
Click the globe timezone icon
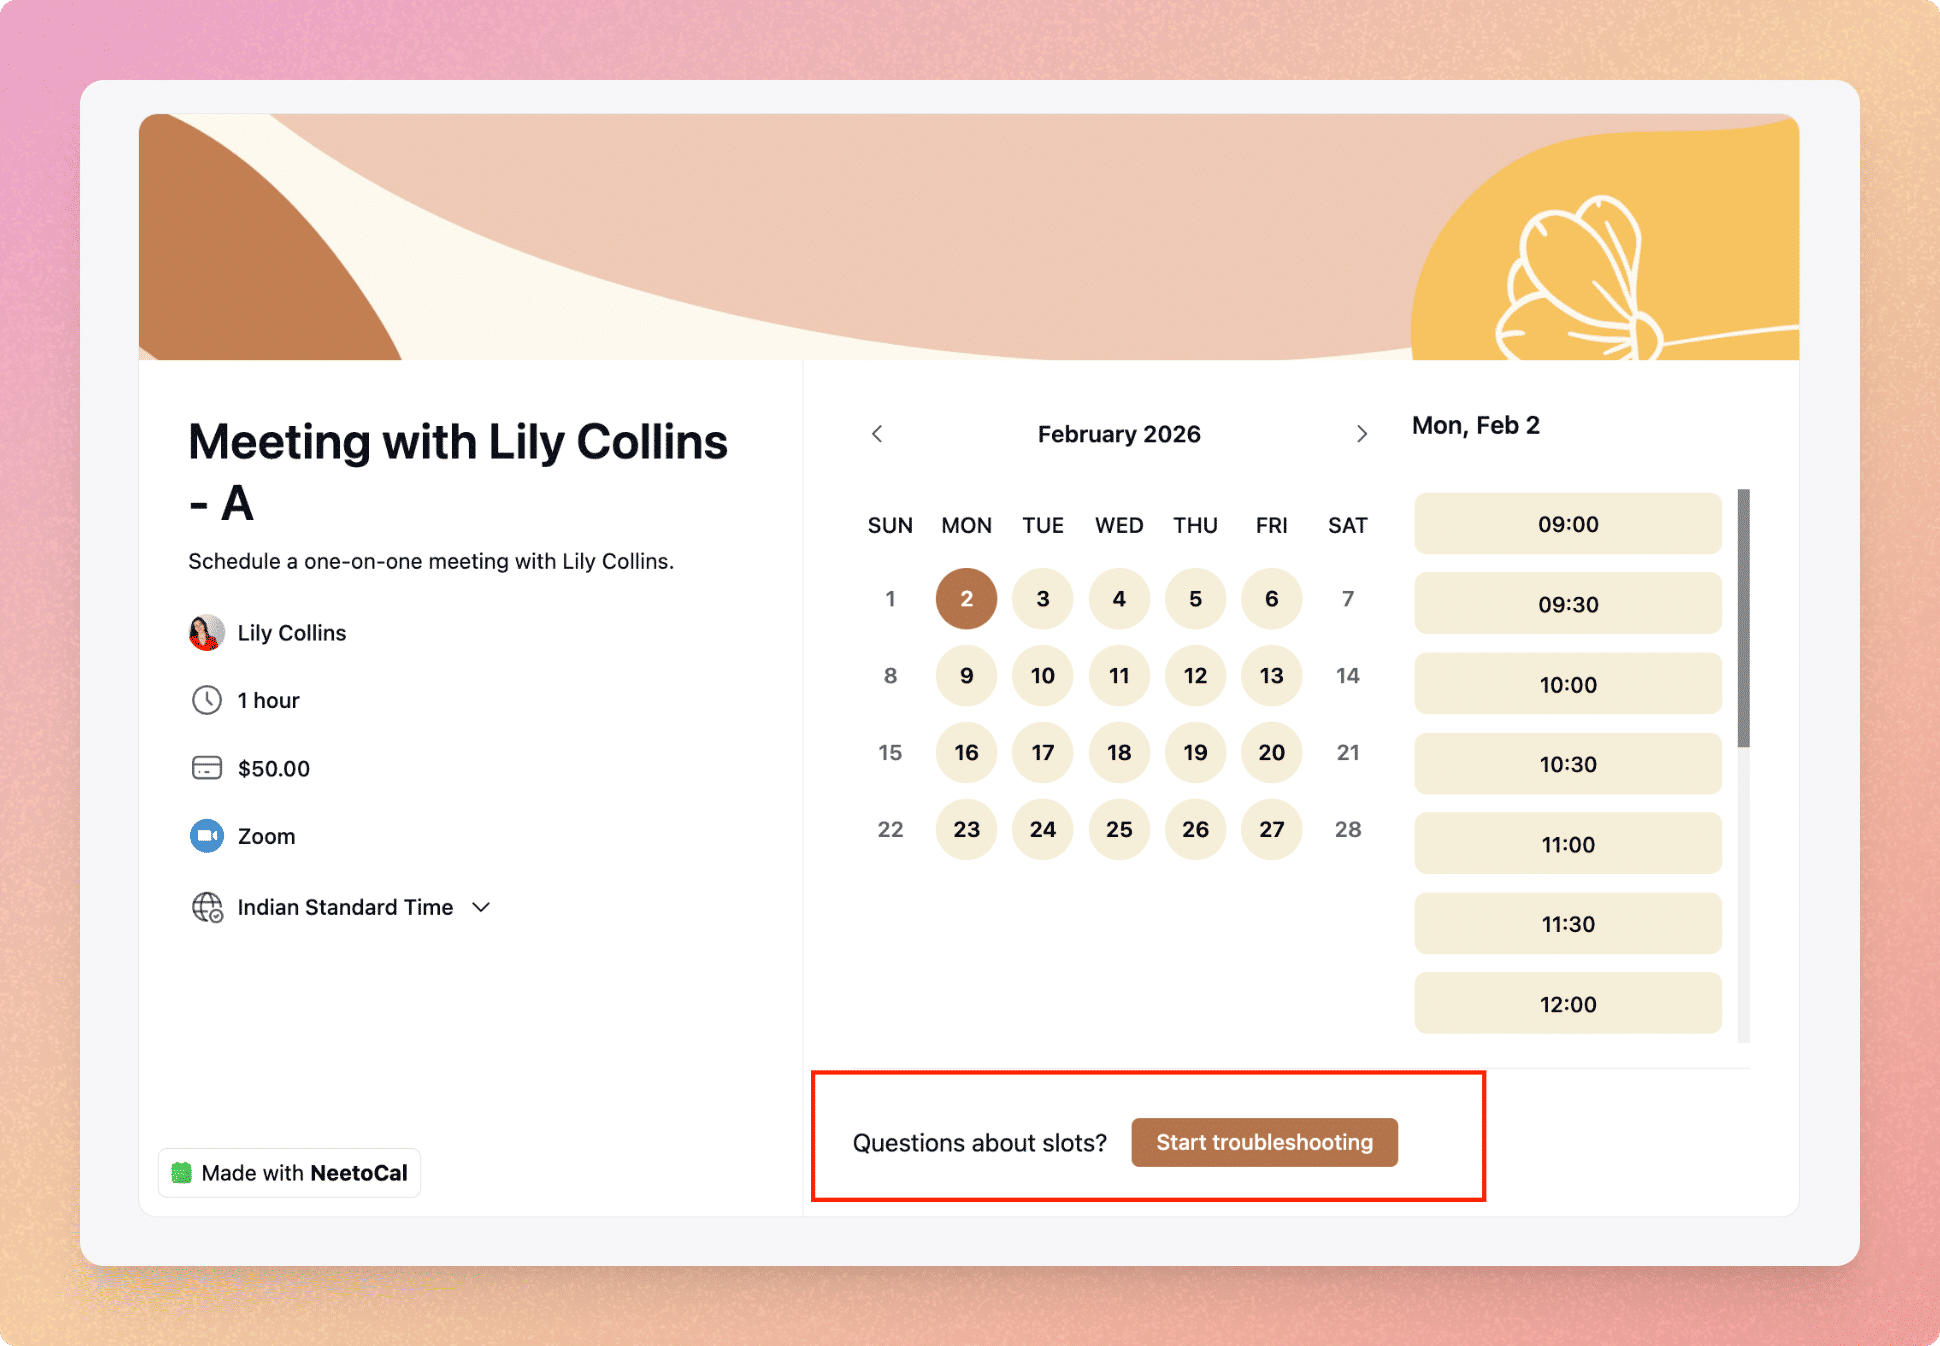coord(207,907)
